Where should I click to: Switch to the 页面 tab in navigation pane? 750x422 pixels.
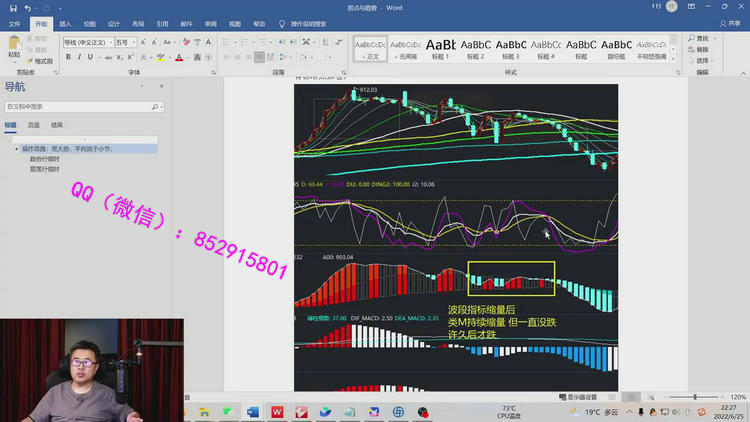34,125
